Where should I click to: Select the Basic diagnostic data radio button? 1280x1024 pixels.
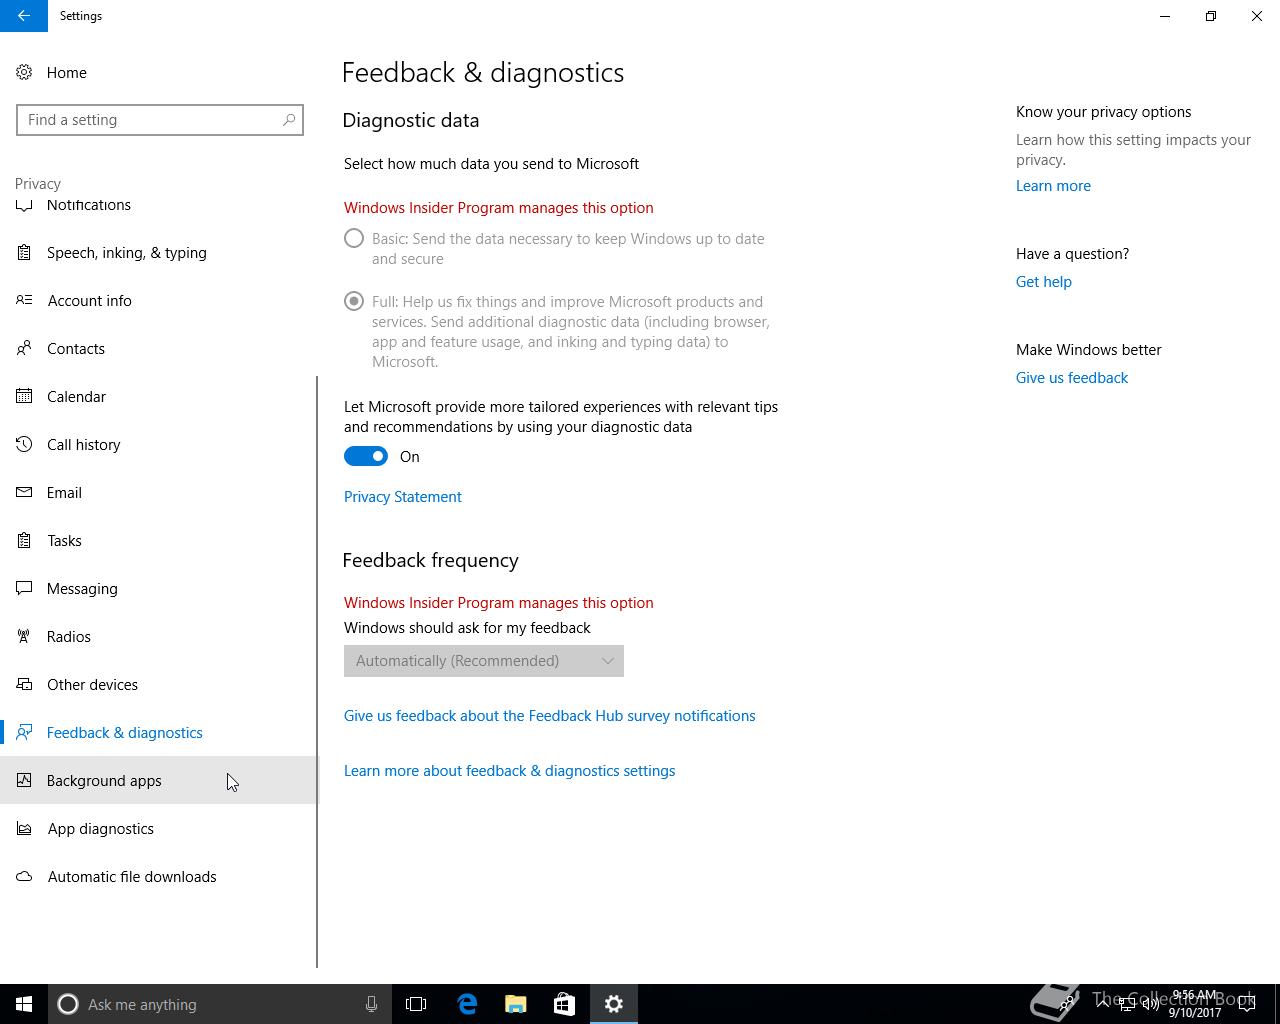click(x=354, y=239)
